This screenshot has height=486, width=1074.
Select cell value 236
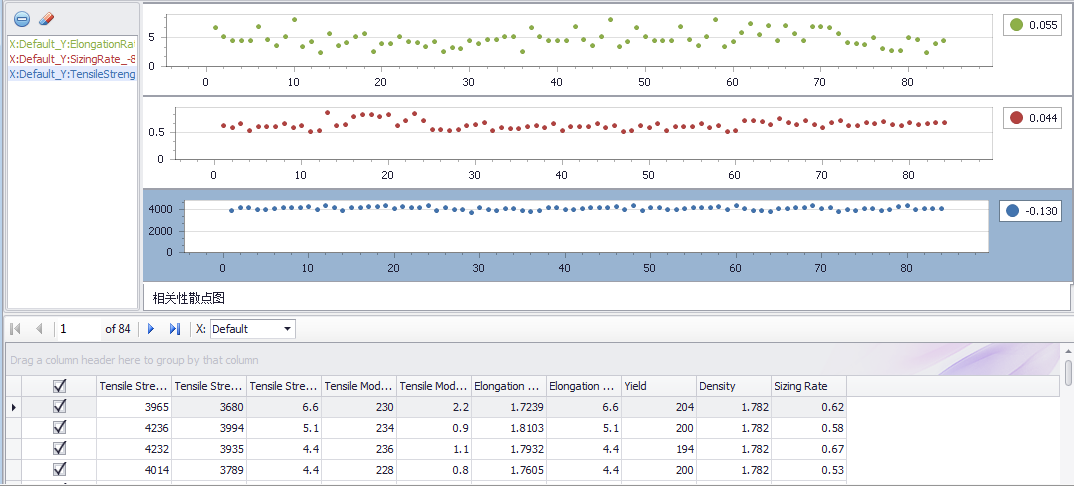coord(359,449)
